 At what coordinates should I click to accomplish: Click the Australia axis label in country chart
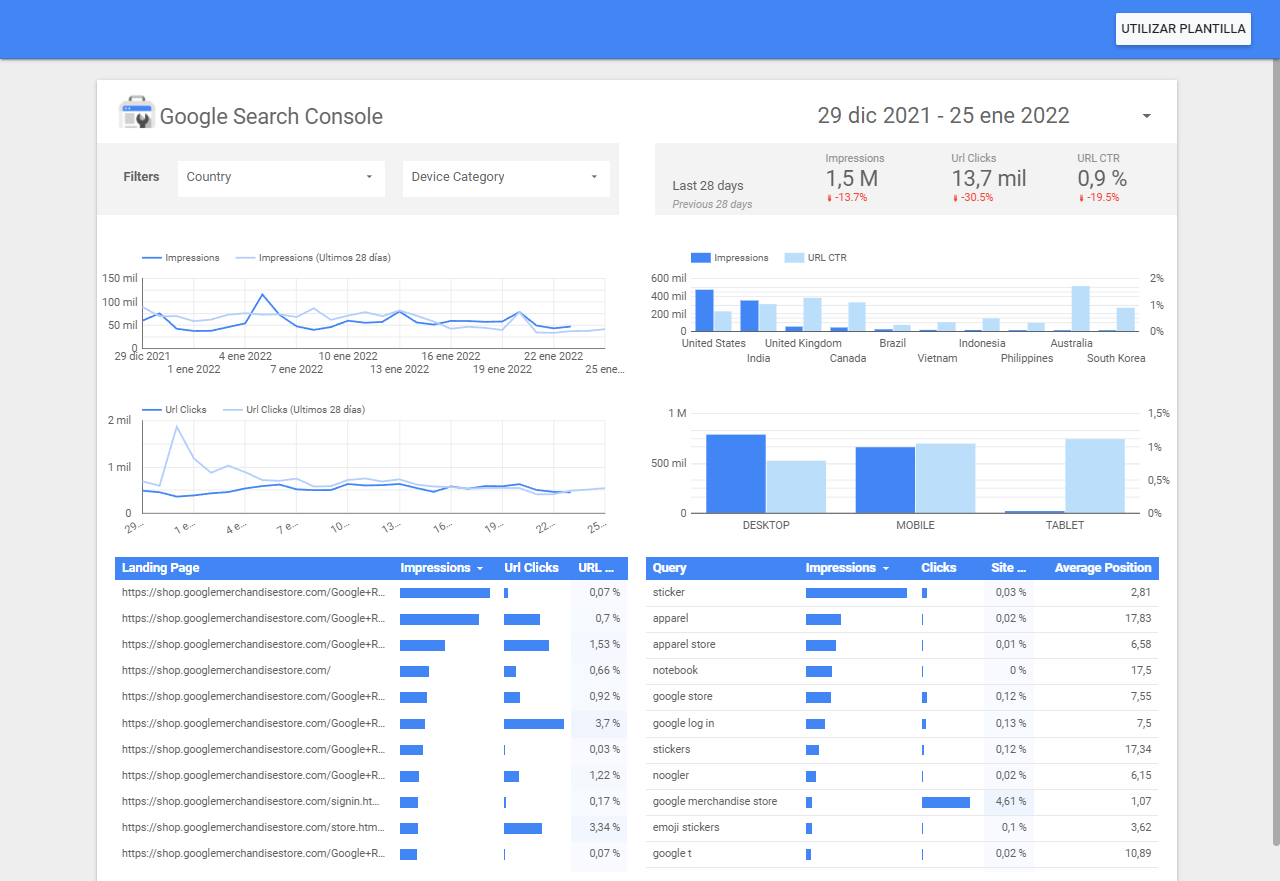(1071, 343)
